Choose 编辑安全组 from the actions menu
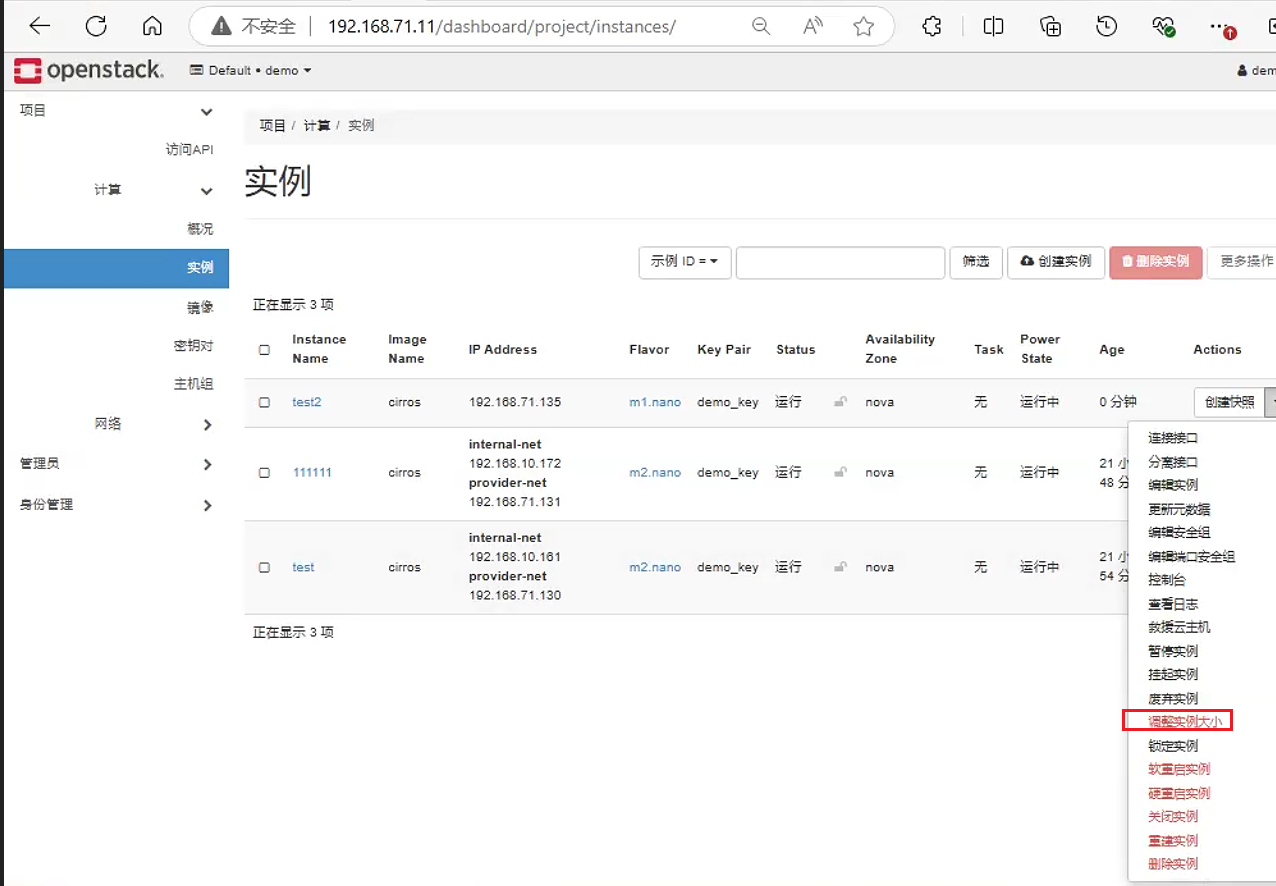Image resolution: width=1276 pixels, height=886 pixels. [x=1179, y=532]
